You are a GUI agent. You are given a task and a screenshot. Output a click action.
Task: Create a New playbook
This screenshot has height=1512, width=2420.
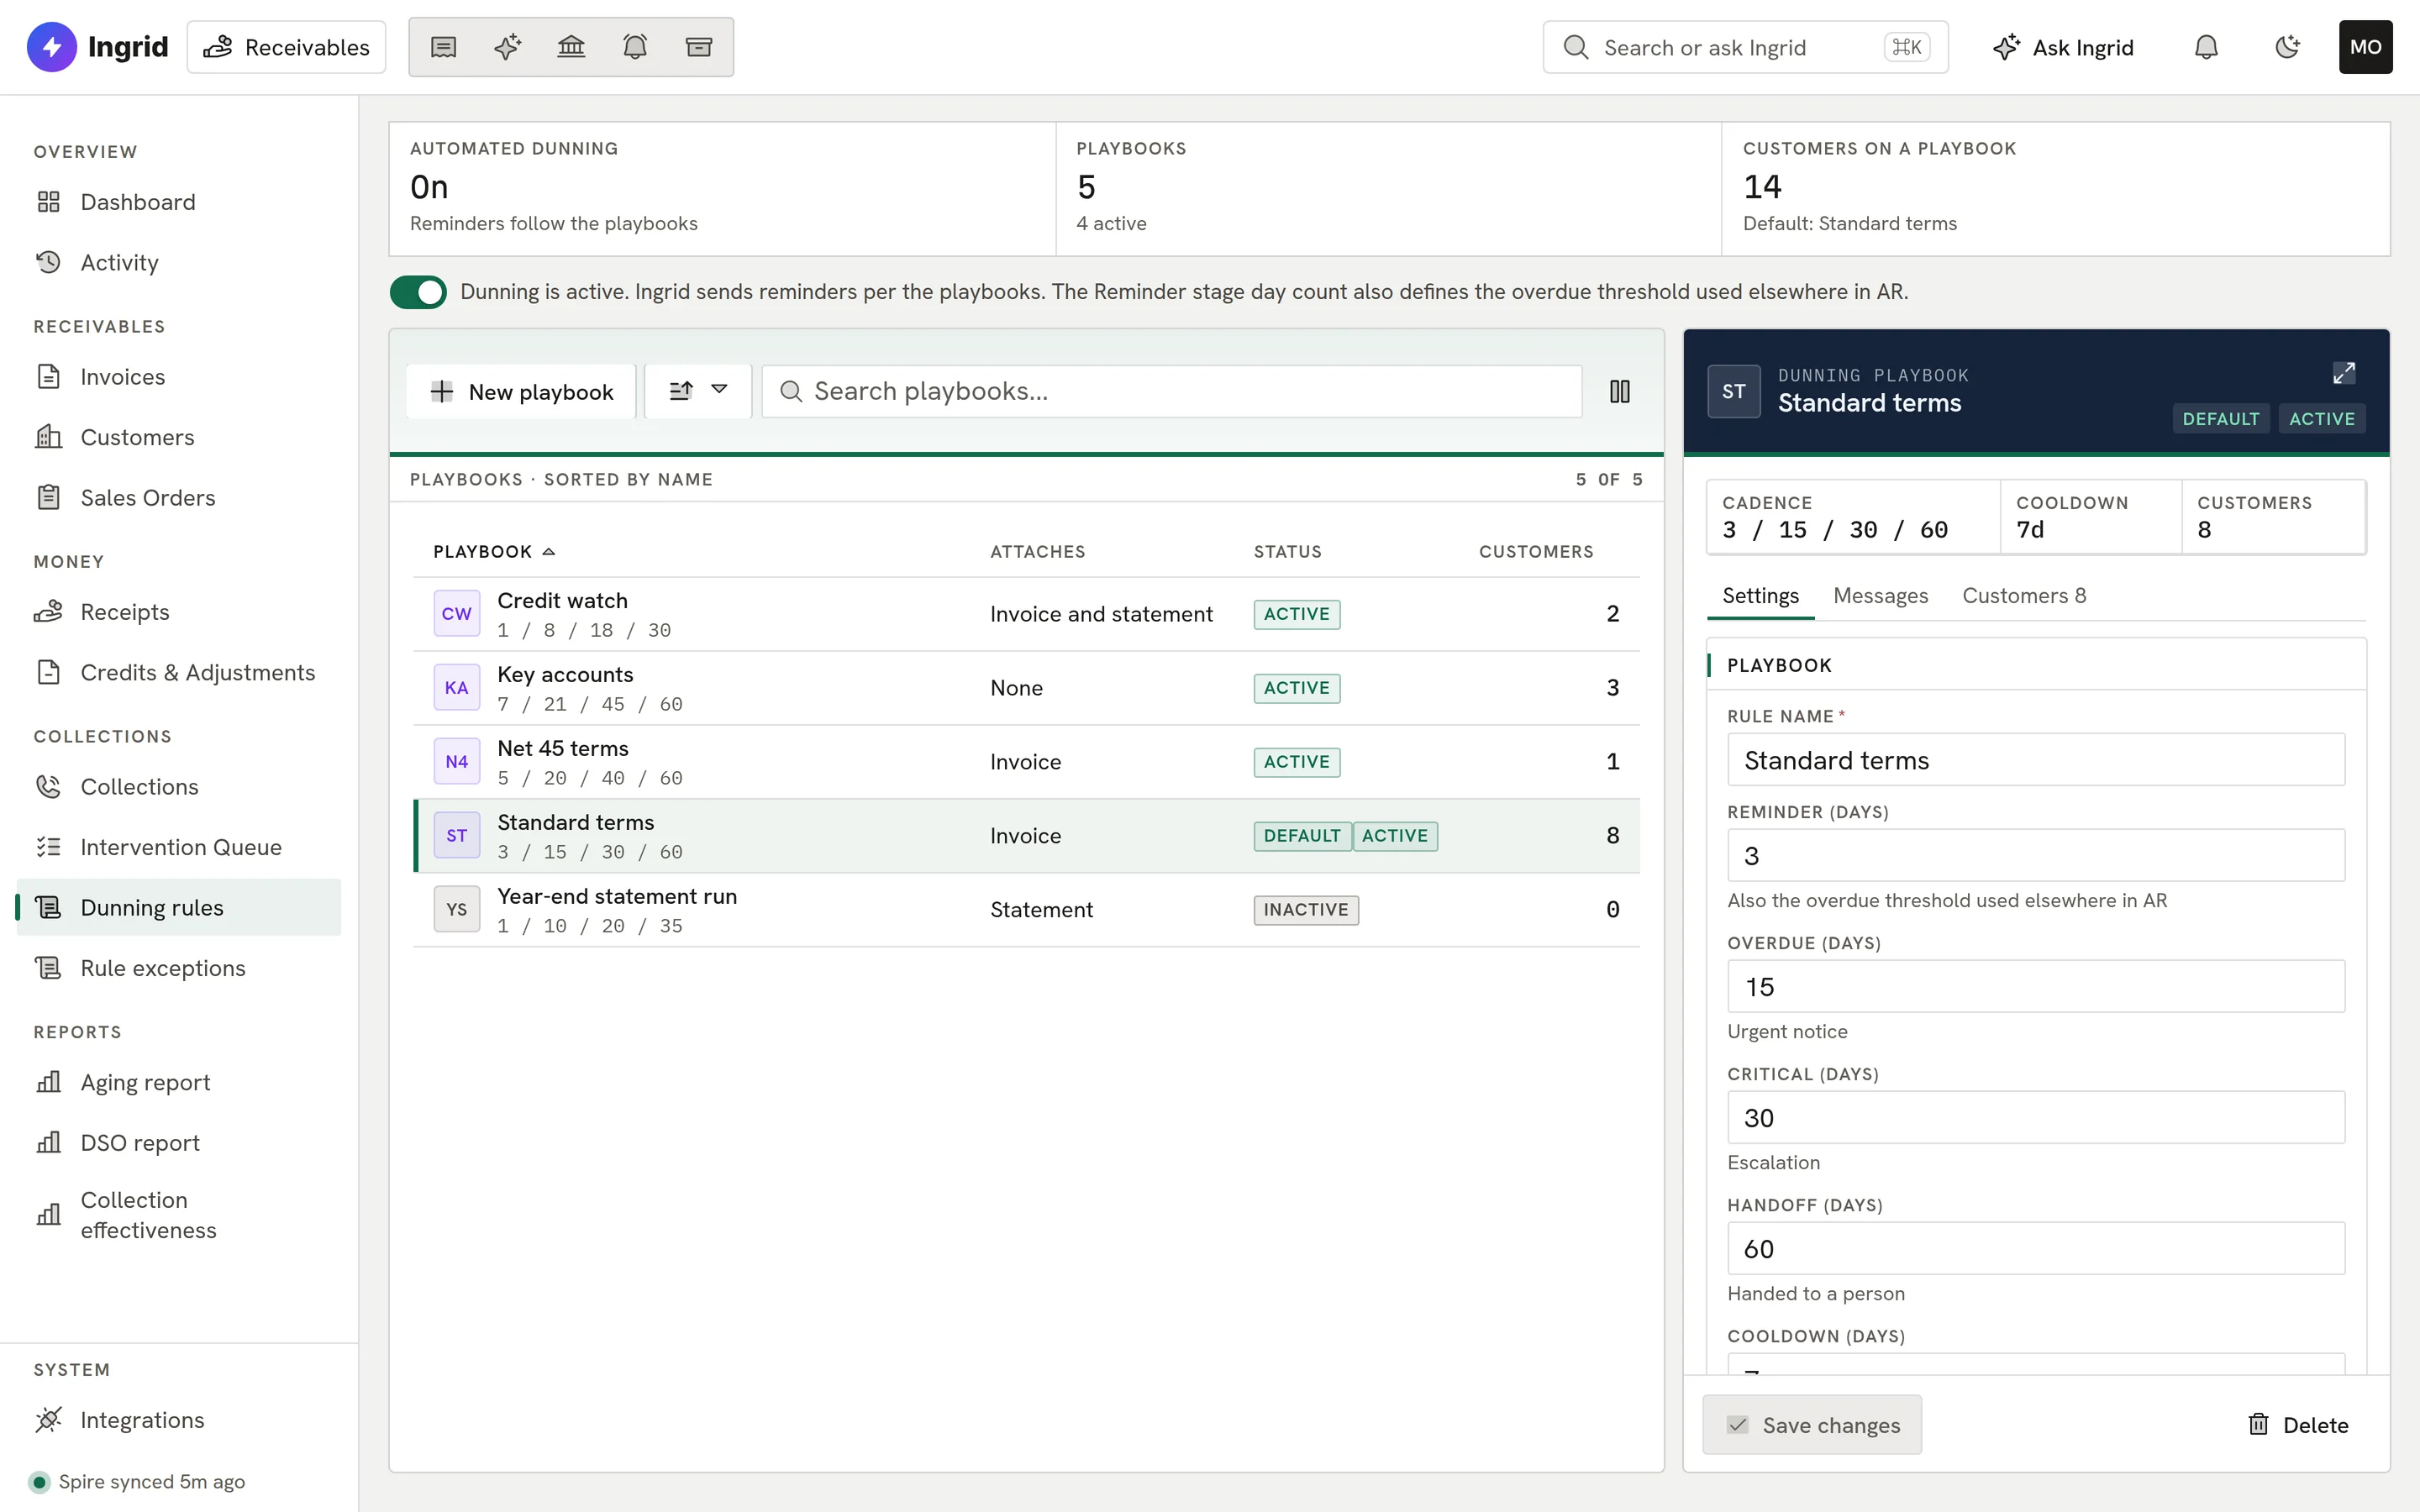click(x=521, y=391)
